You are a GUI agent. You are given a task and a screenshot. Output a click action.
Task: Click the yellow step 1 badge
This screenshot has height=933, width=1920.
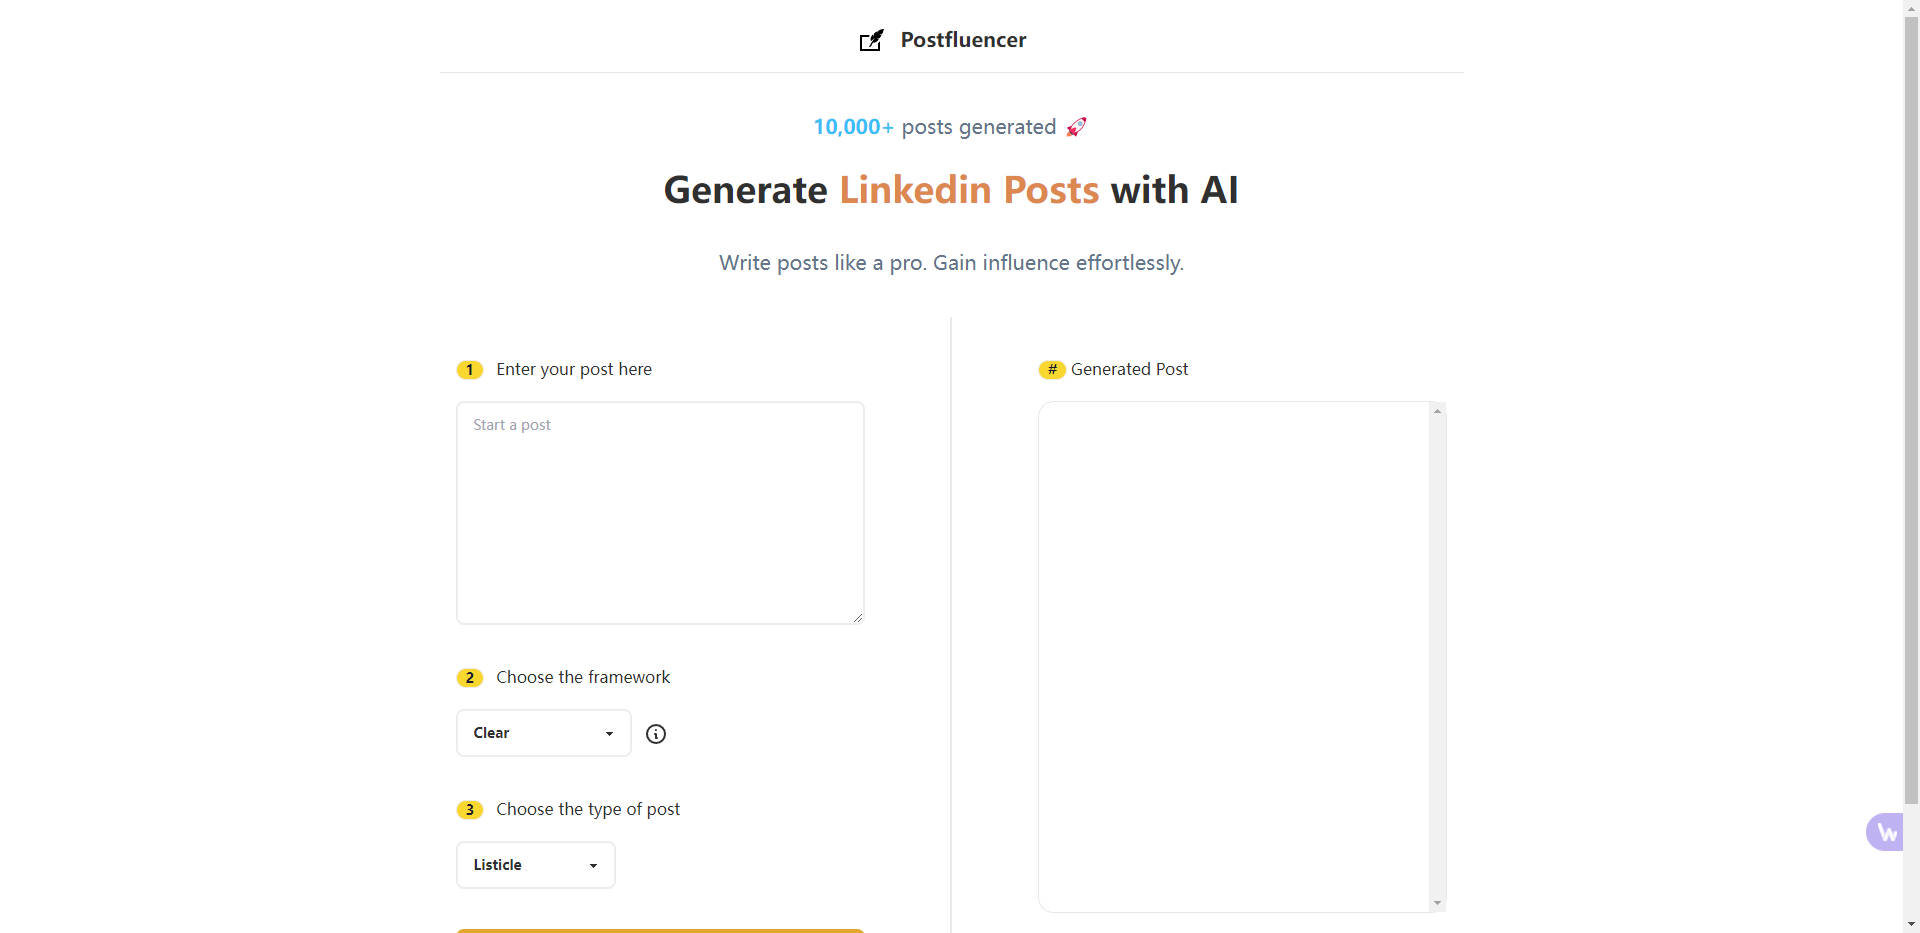(x=470, y=370)
